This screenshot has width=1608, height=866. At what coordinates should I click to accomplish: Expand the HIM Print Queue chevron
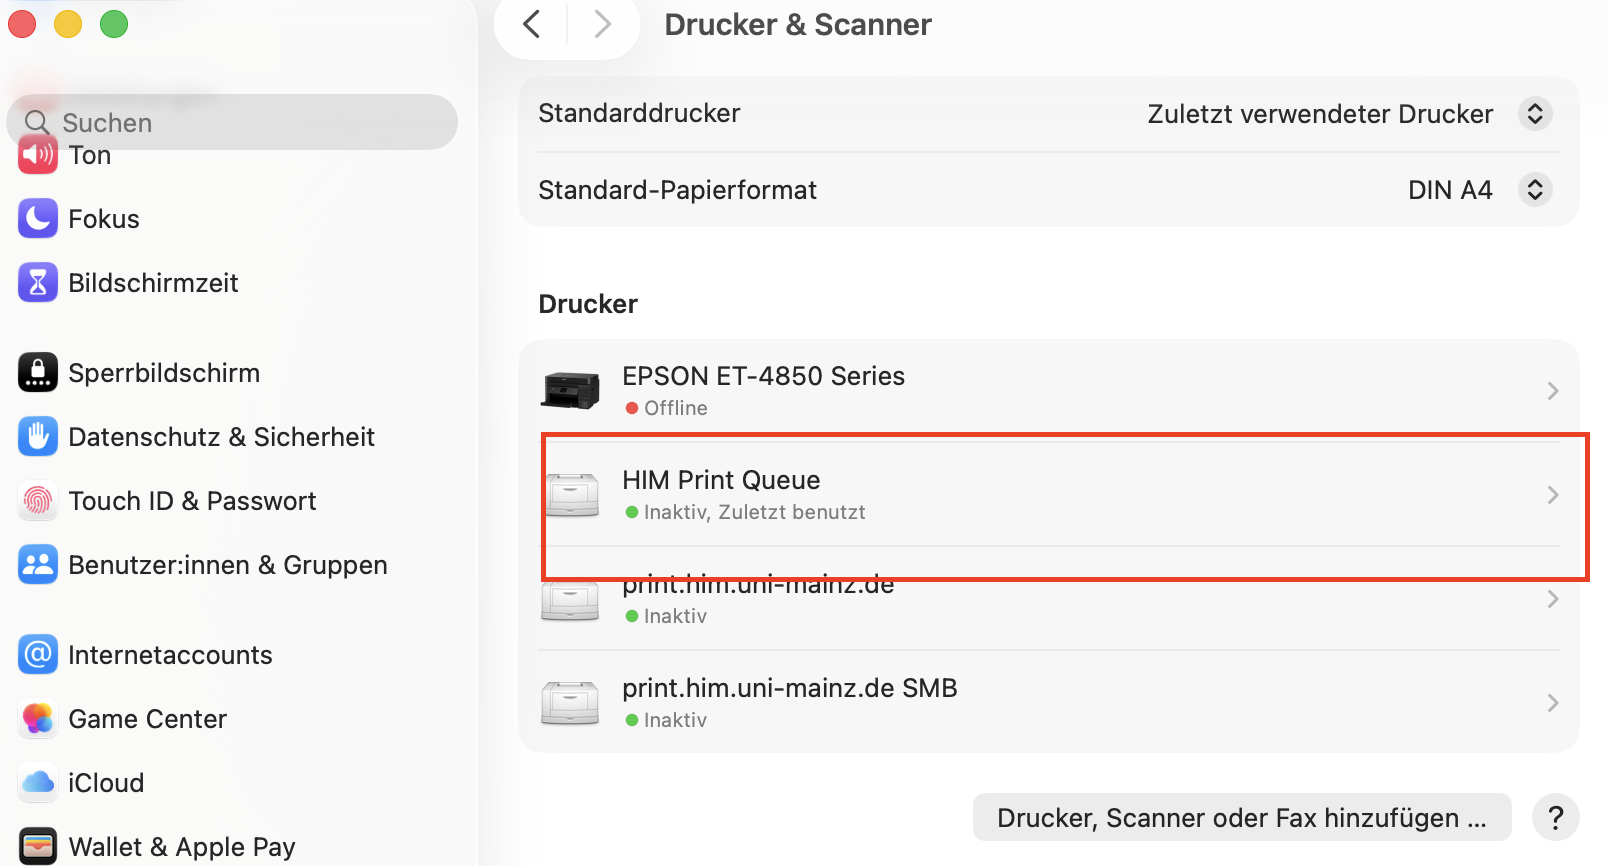(x=1552, y=495)
